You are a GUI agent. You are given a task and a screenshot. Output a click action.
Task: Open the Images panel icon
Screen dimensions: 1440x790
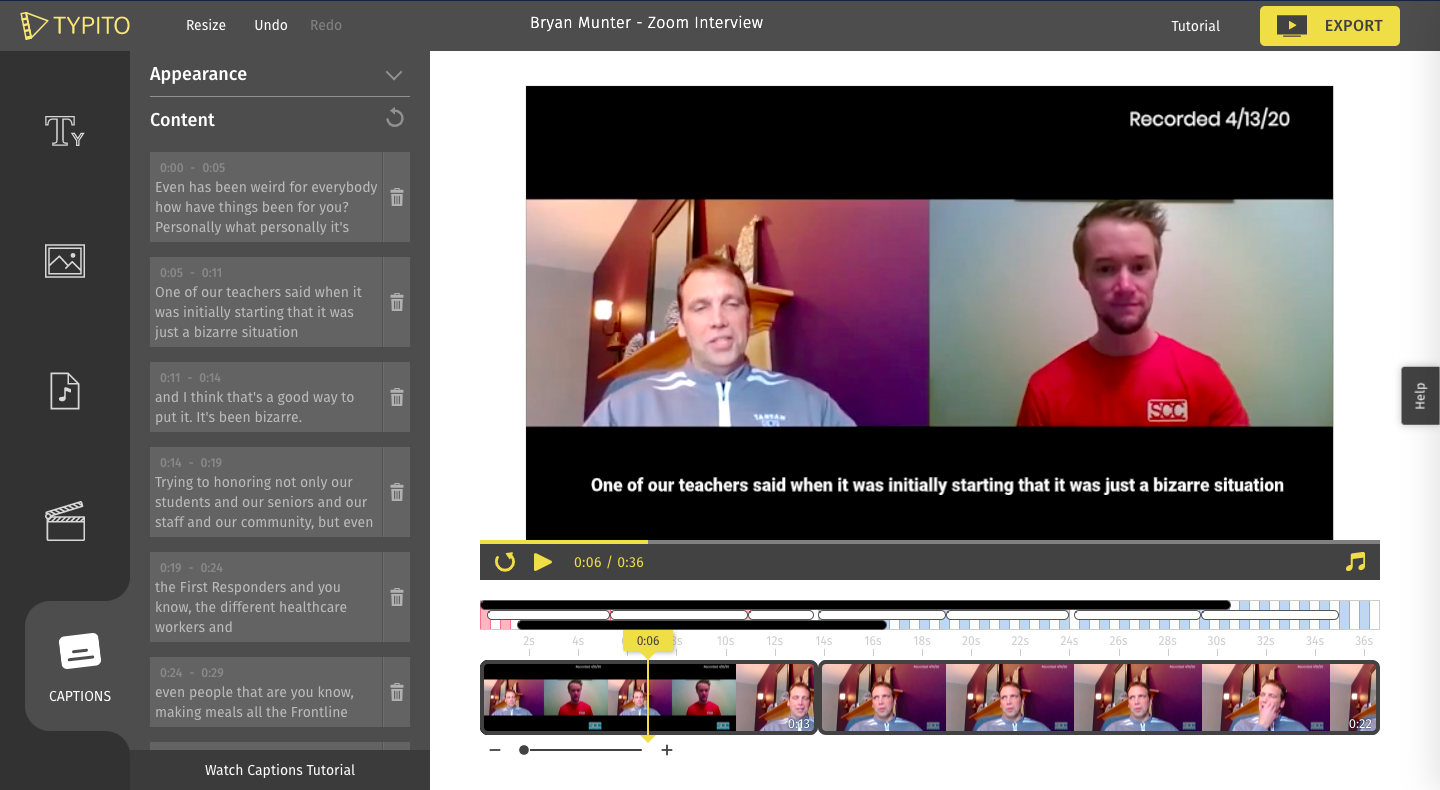[x=65, y=261]
